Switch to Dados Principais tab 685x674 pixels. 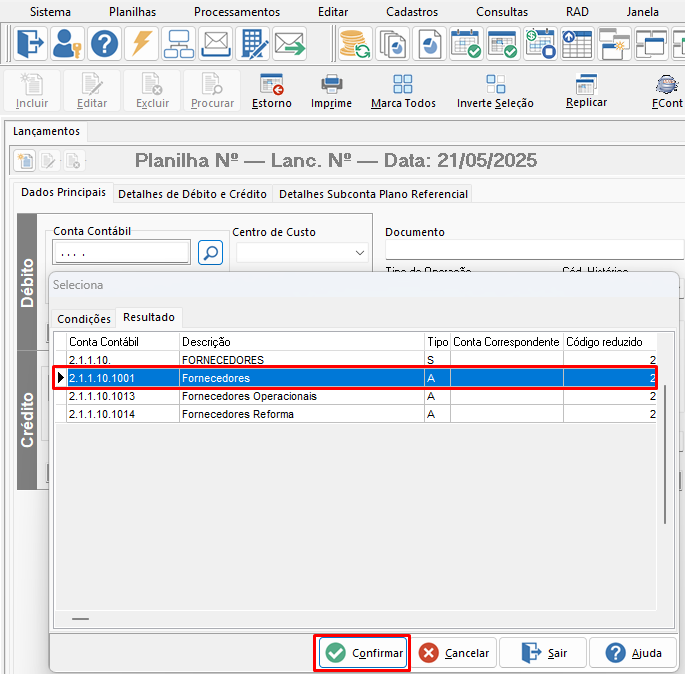pos(63,192)
